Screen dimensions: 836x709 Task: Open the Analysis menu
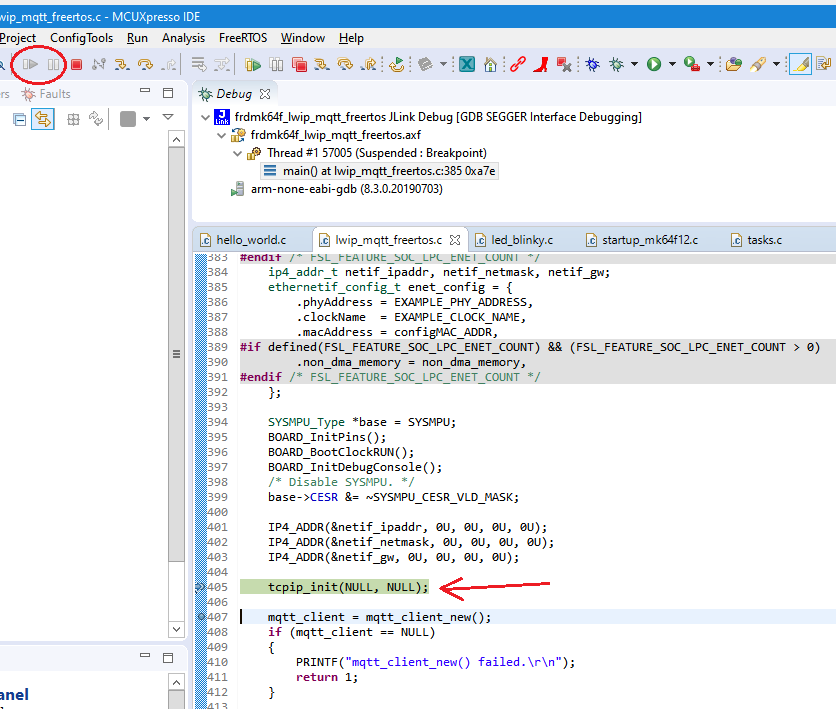[x=183, y=38]
